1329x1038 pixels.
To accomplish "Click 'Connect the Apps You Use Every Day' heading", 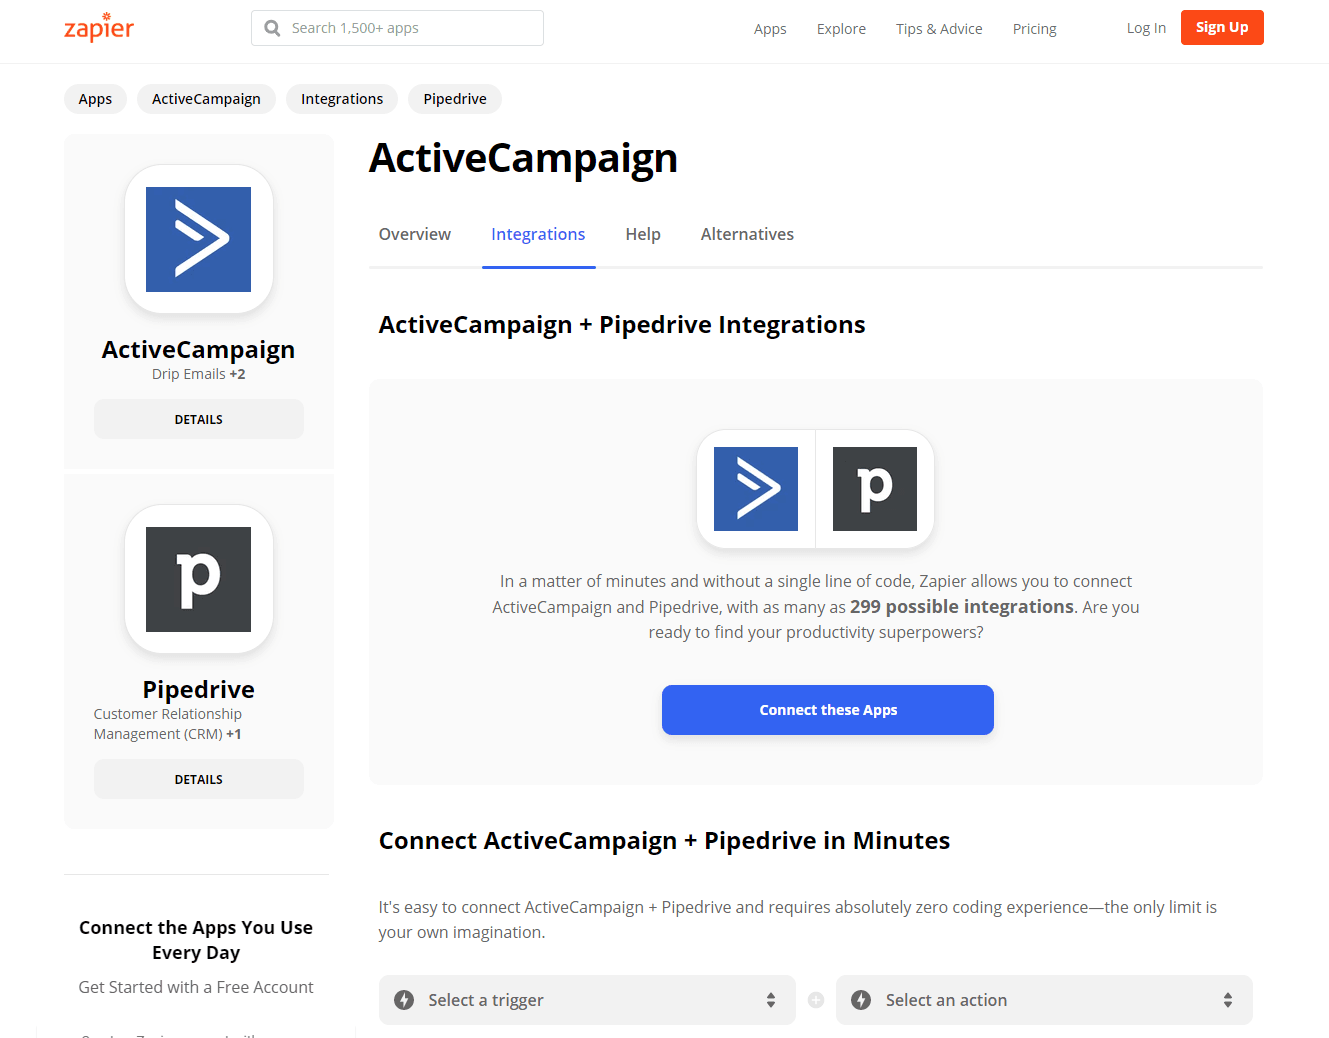I will [x=196, y=940].
